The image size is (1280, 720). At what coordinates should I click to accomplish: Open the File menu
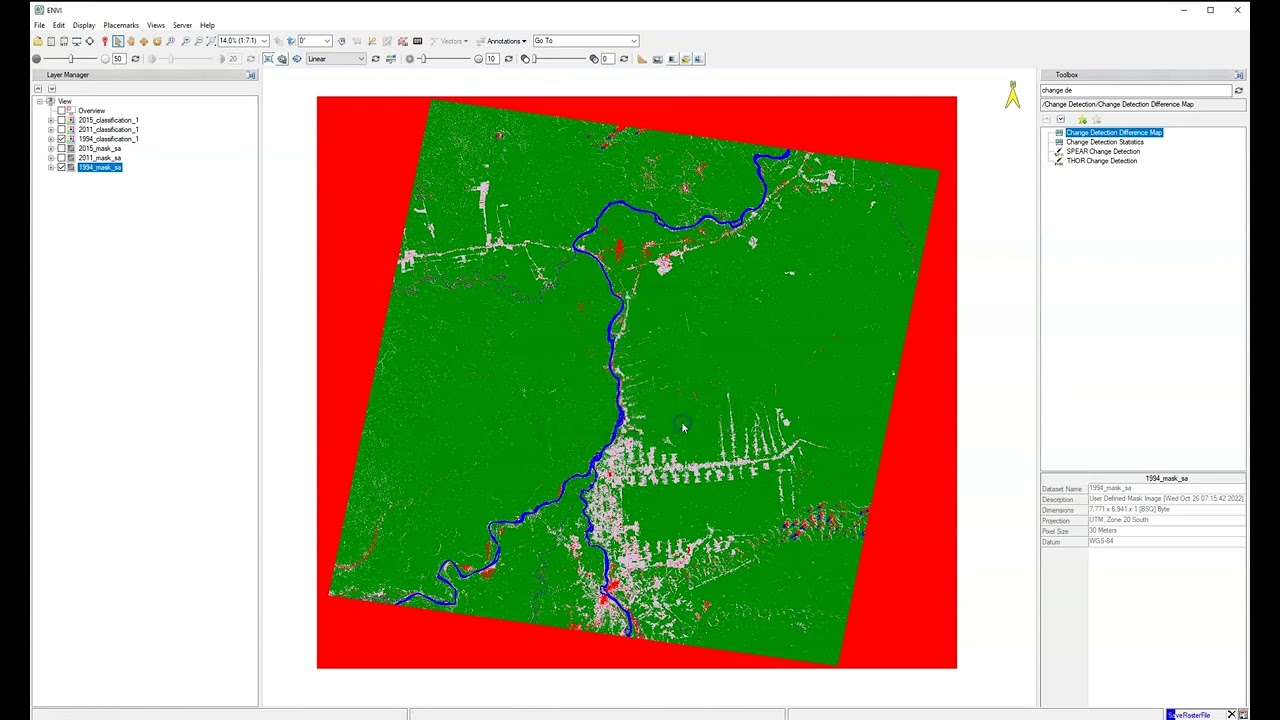click(x=39, y=25)
